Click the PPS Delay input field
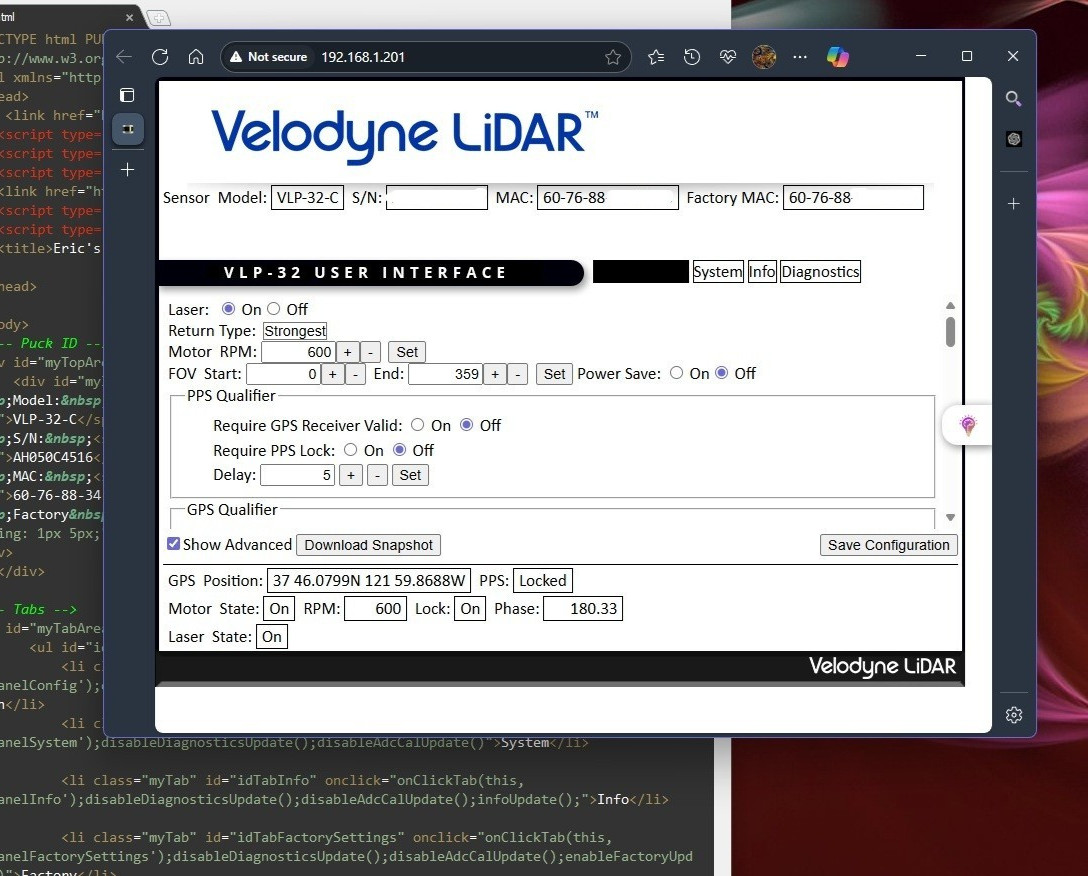 [x=298, y=475]
